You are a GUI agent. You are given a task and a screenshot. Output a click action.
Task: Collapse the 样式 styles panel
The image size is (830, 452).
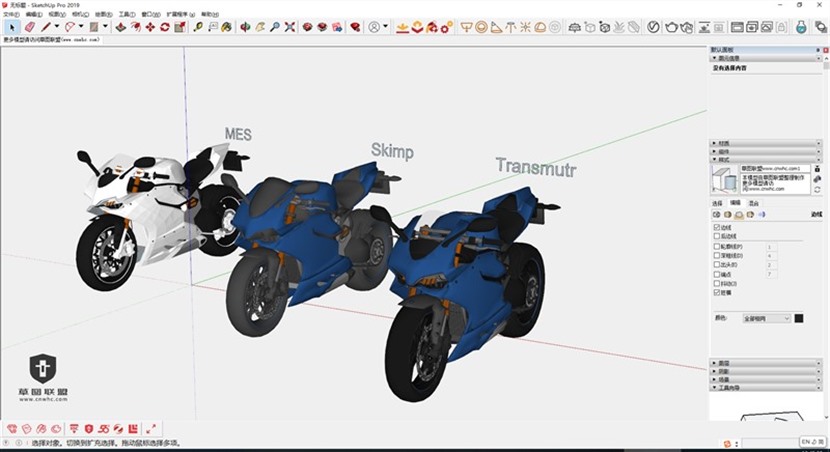coord(765,159)
